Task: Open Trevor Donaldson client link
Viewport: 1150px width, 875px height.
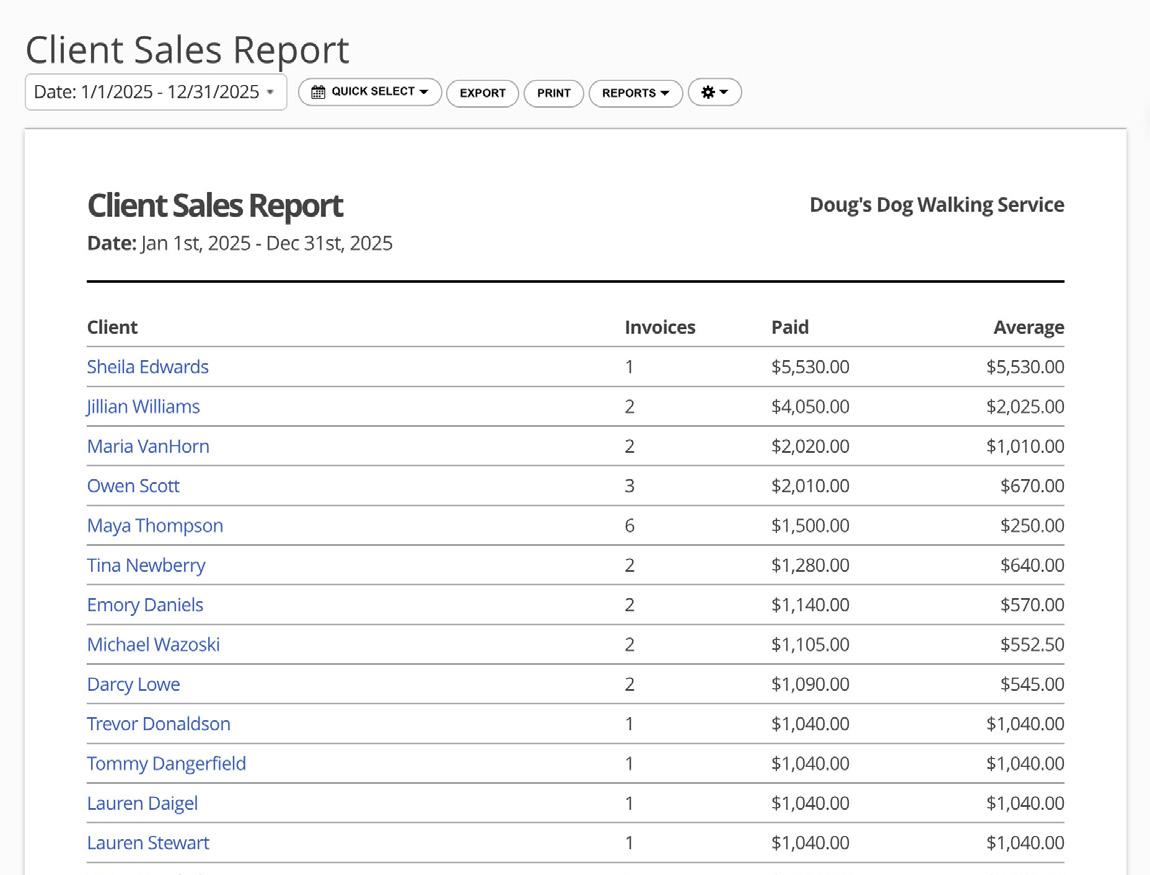Action: click(x=158, y=724)
